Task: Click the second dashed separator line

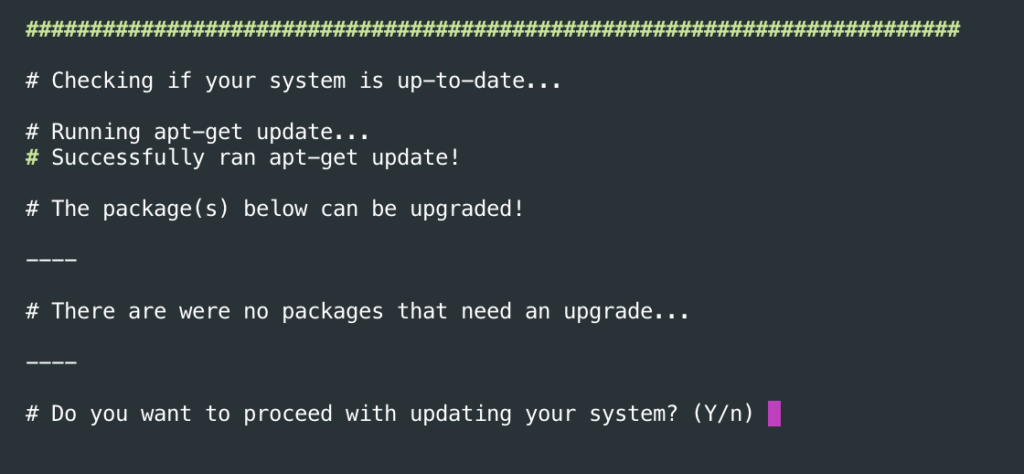Action: [52, 362]
